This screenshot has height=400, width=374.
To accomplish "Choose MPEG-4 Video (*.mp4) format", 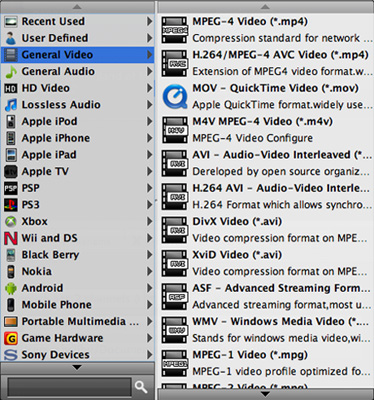I will click(266, 30).
